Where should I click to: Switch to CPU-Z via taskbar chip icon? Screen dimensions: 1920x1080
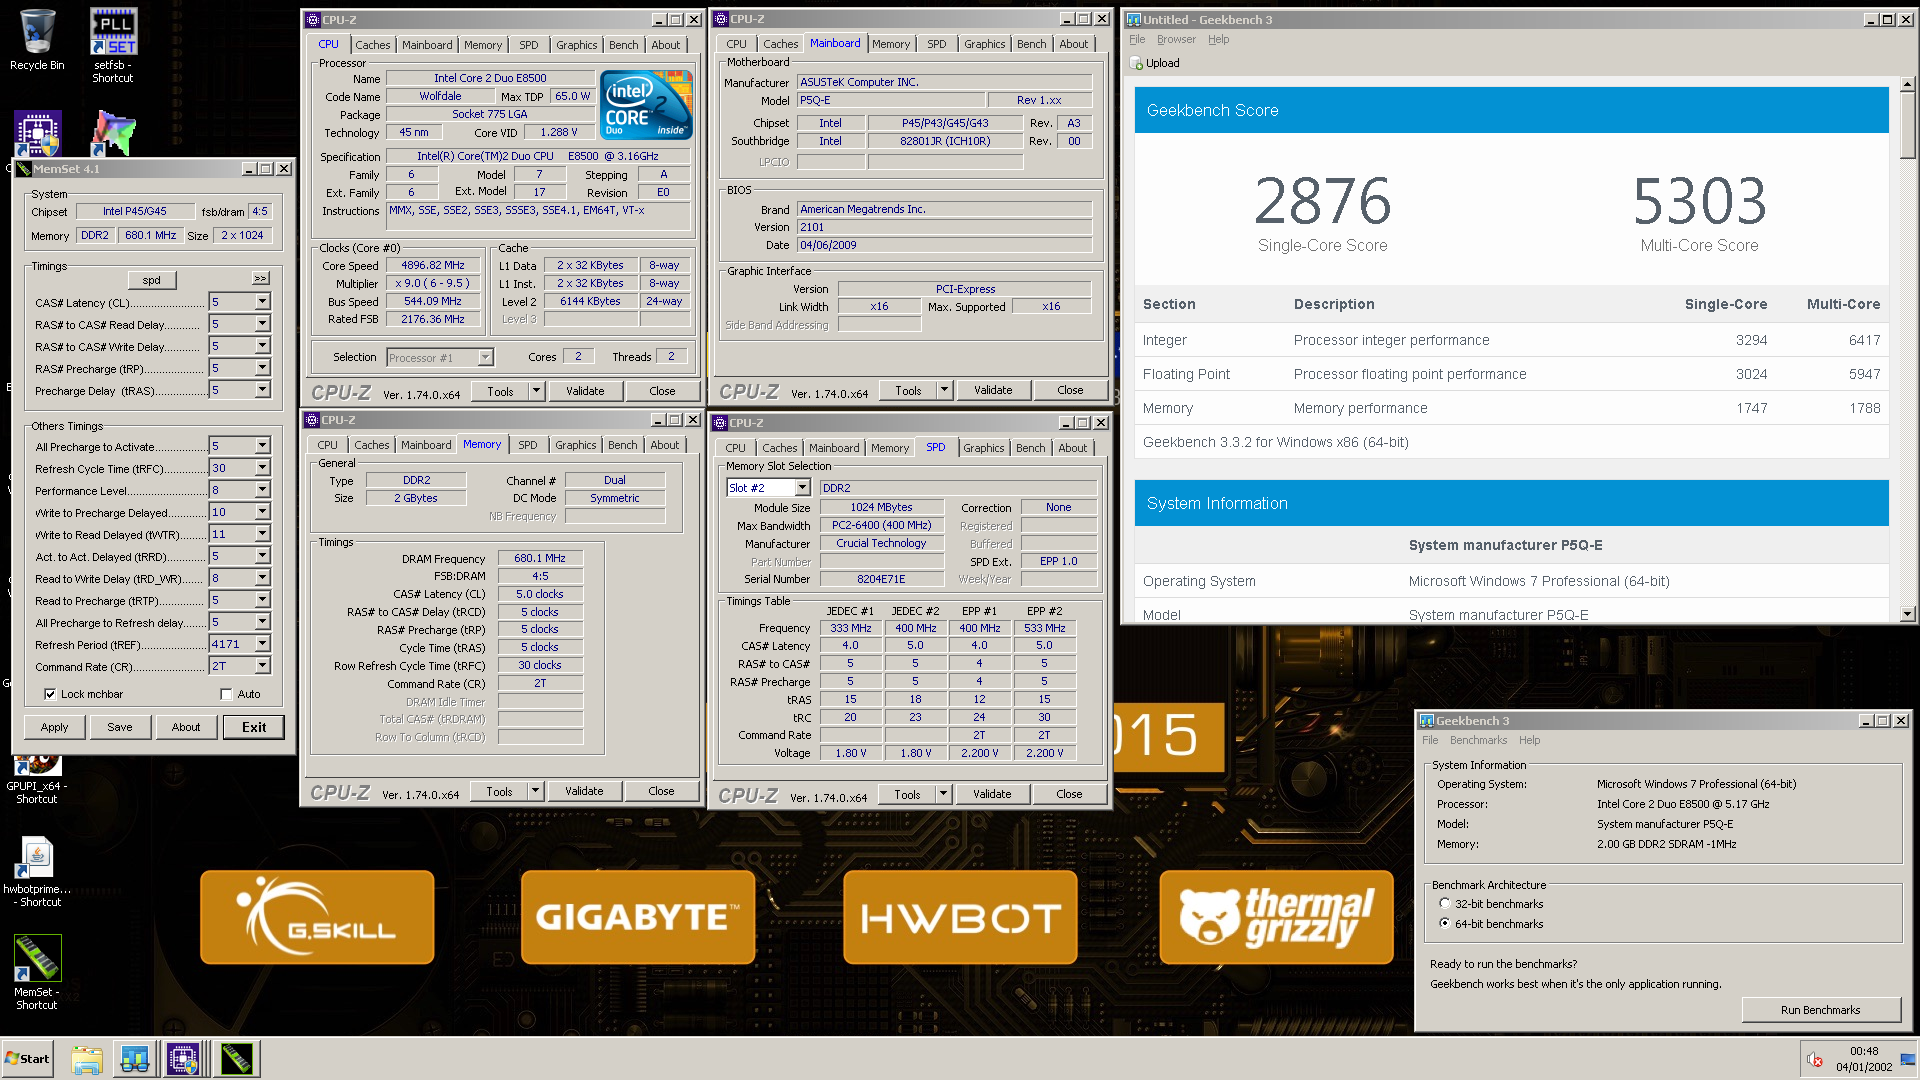click(184, 1059)
